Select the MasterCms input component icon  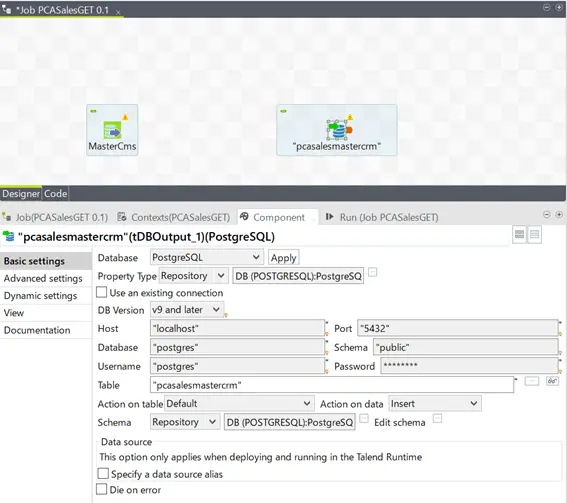coord(112,130)
